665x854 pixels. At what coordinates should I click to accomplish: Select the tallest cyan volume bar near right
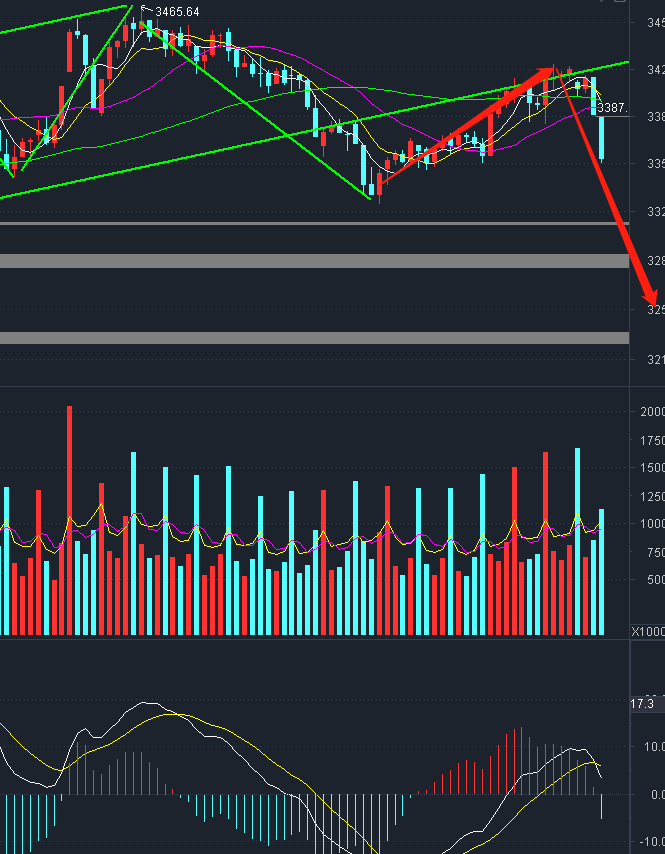pos(578,541)
